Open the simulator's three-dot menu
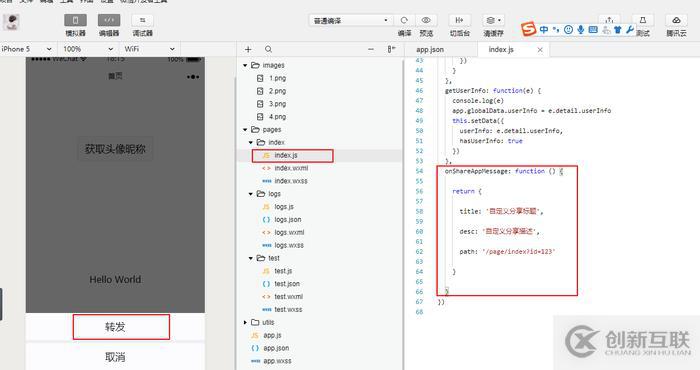Screen dimensions: 700x370 [193, 77]
